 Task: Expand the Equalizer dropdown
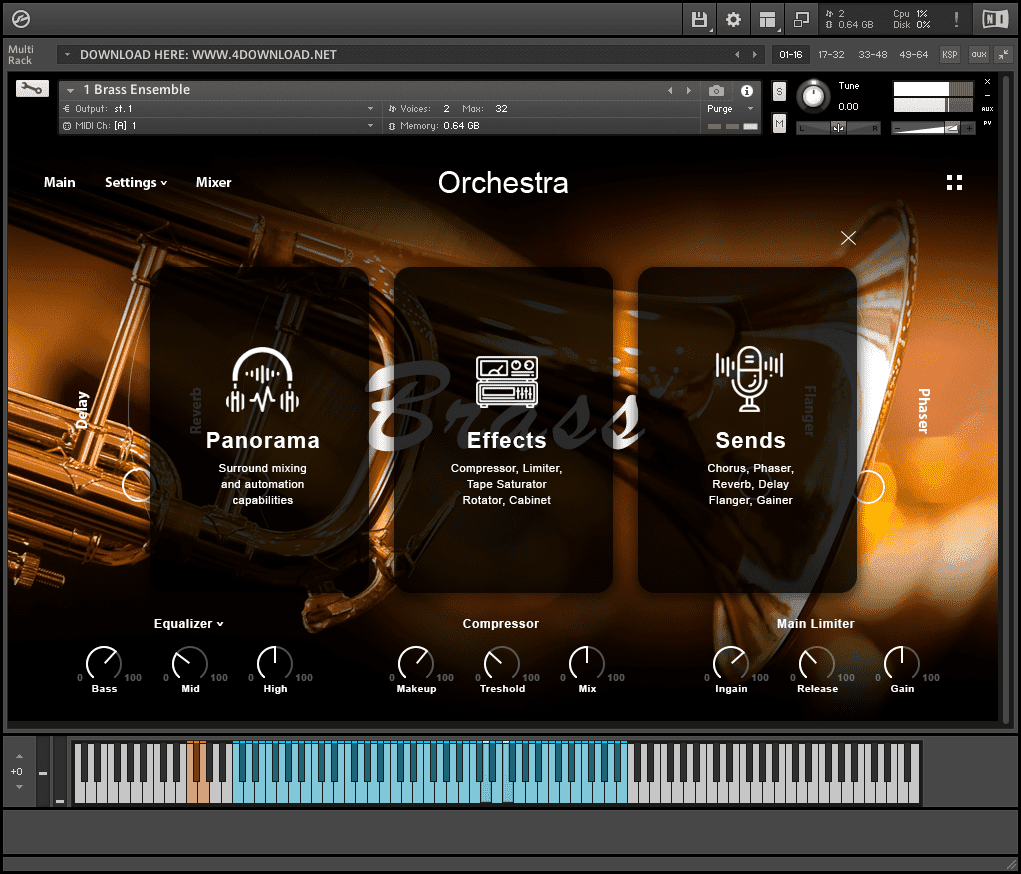click(188, 623)
